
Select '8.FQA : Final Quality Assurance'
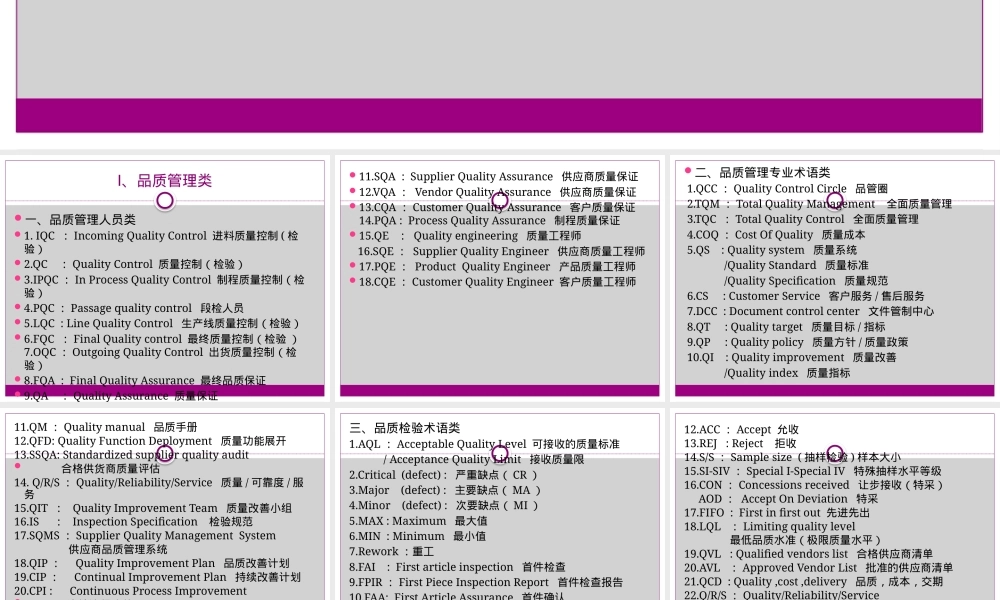pyautogui.click(x=109, y=381)
